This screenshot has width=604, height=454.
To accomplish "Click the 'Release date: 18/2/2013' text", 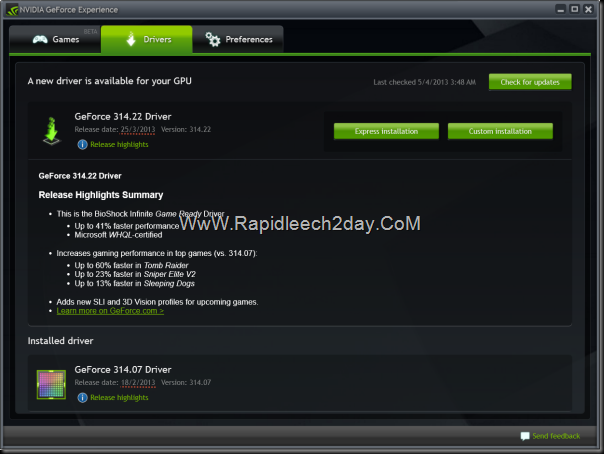I will pyautogui.click(x=115, y=382).
